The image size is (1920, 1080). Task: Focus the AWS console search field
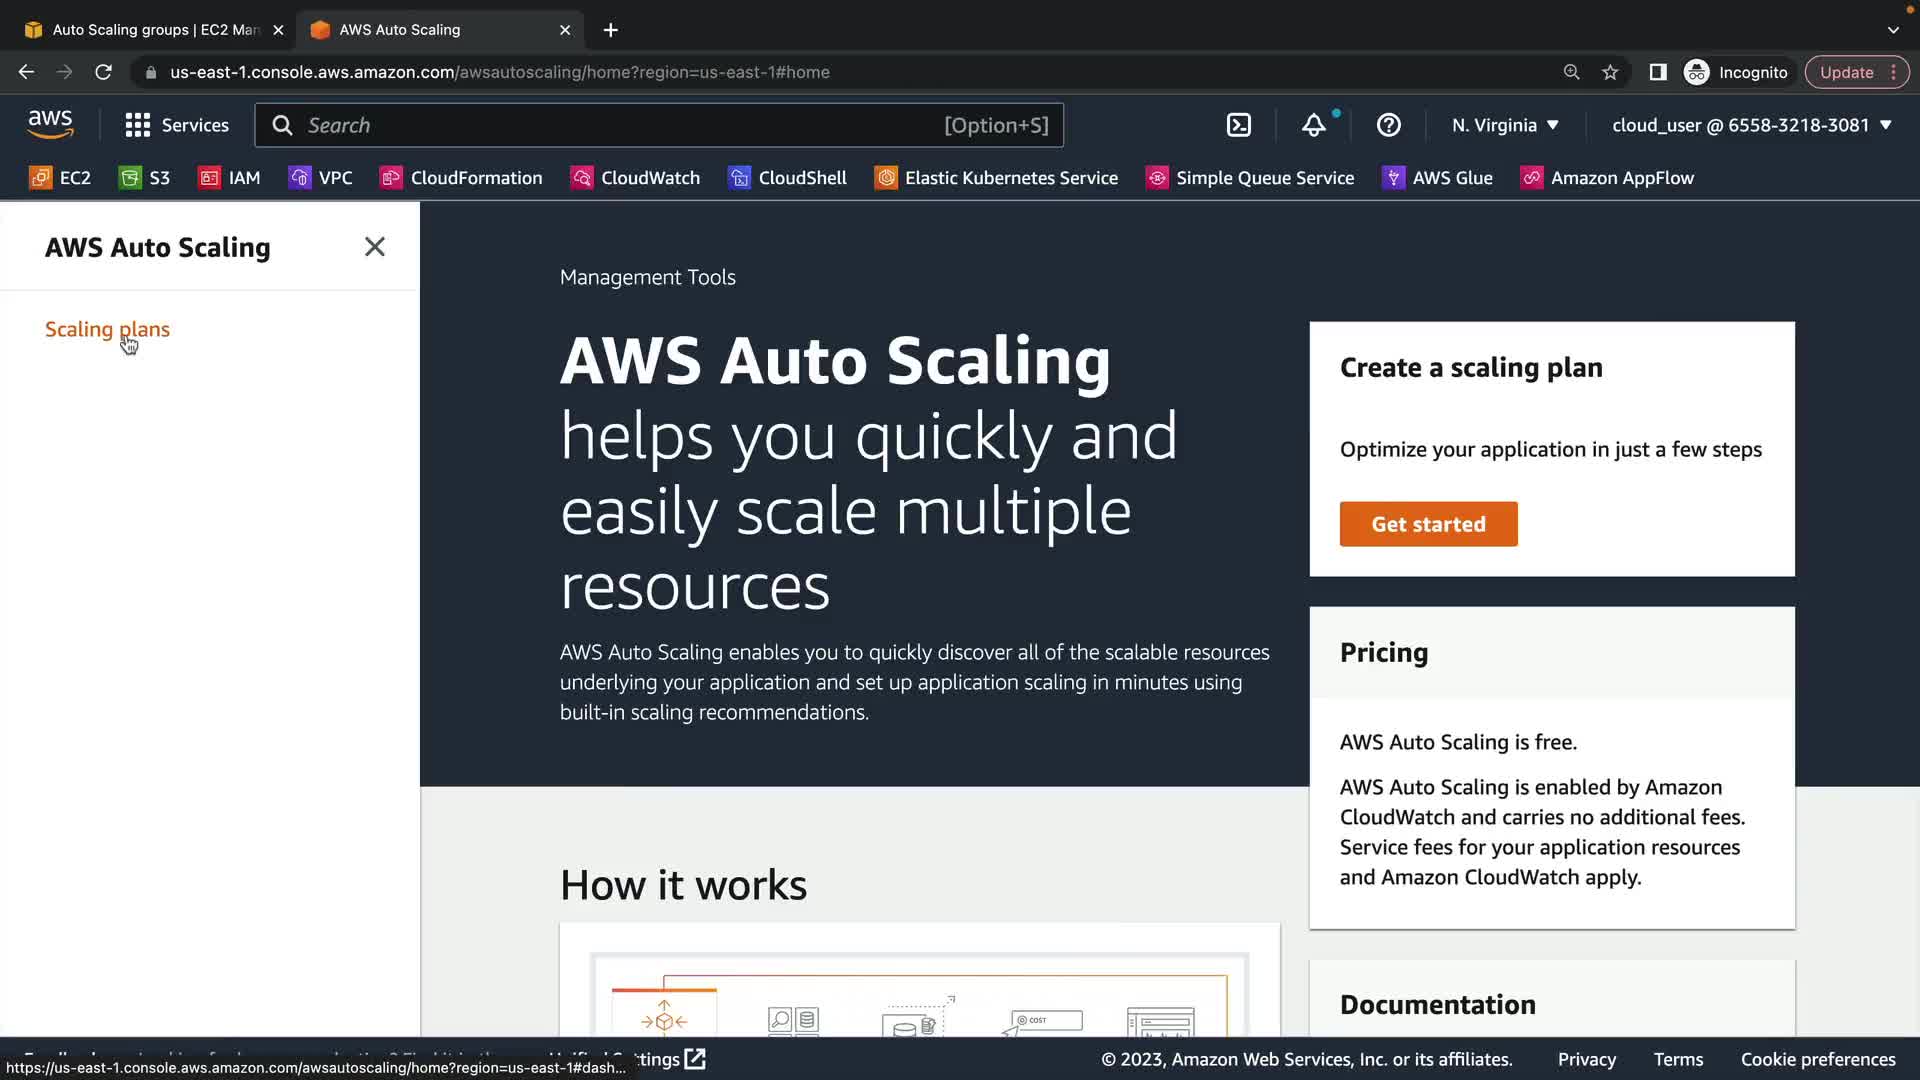pos(620,125)
